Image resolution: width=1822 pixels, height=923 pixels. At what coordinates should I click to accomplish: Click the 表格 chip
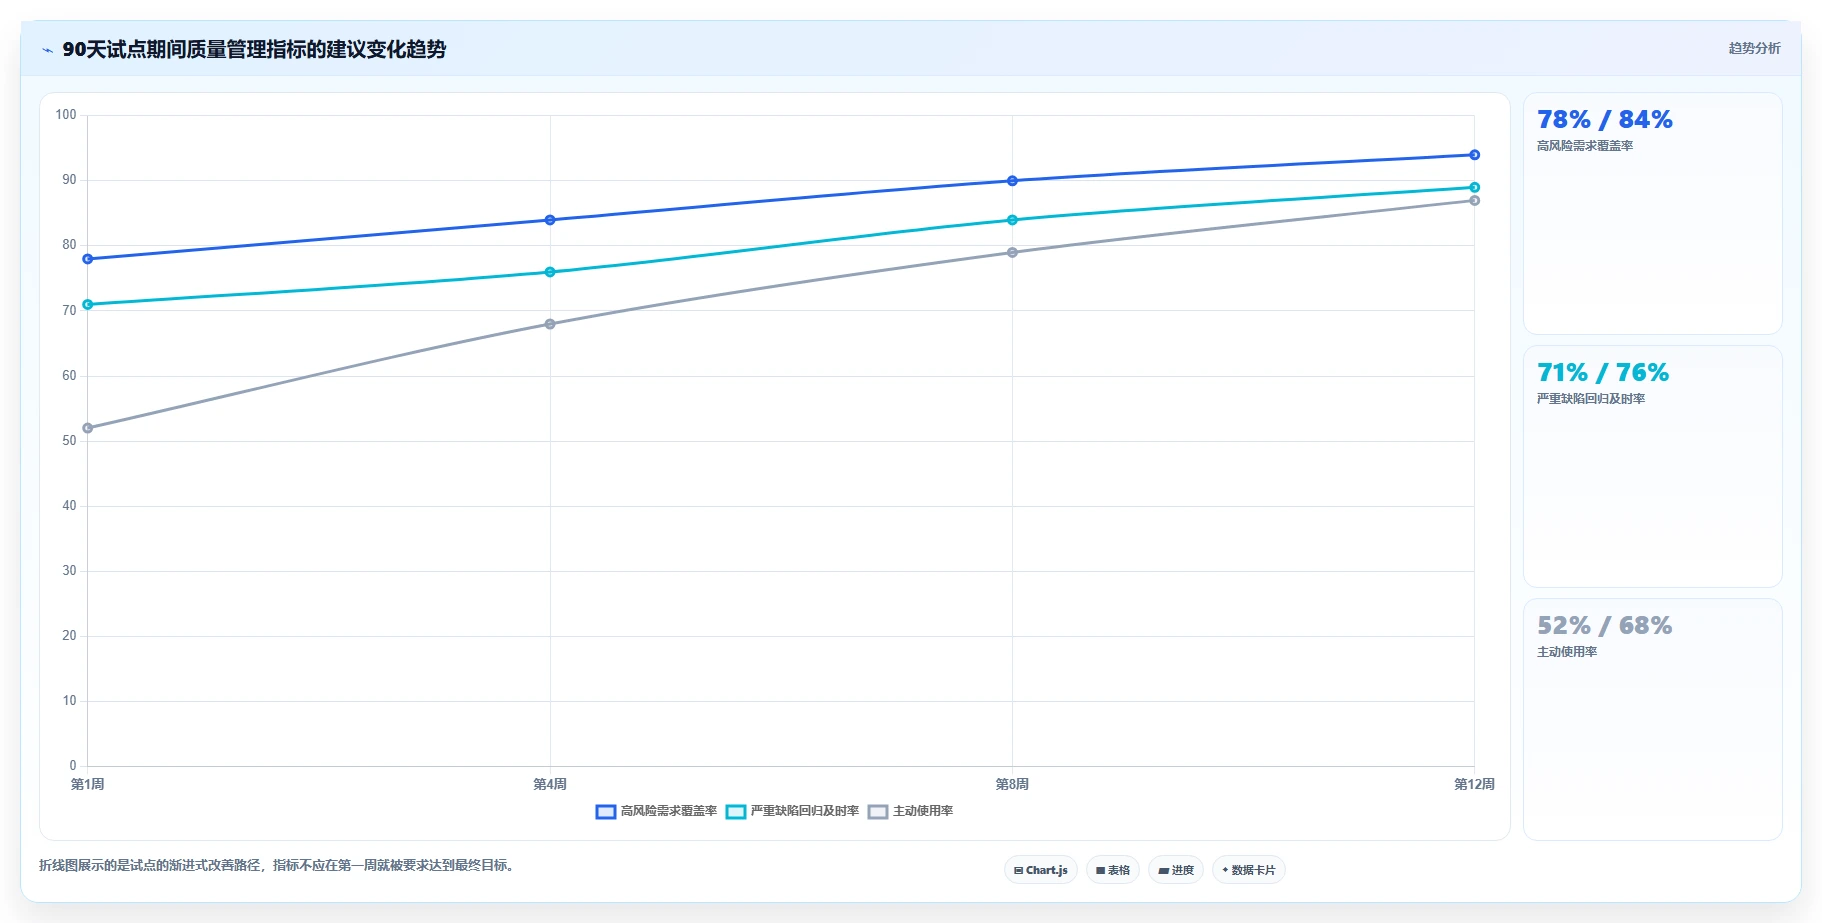1112,870
